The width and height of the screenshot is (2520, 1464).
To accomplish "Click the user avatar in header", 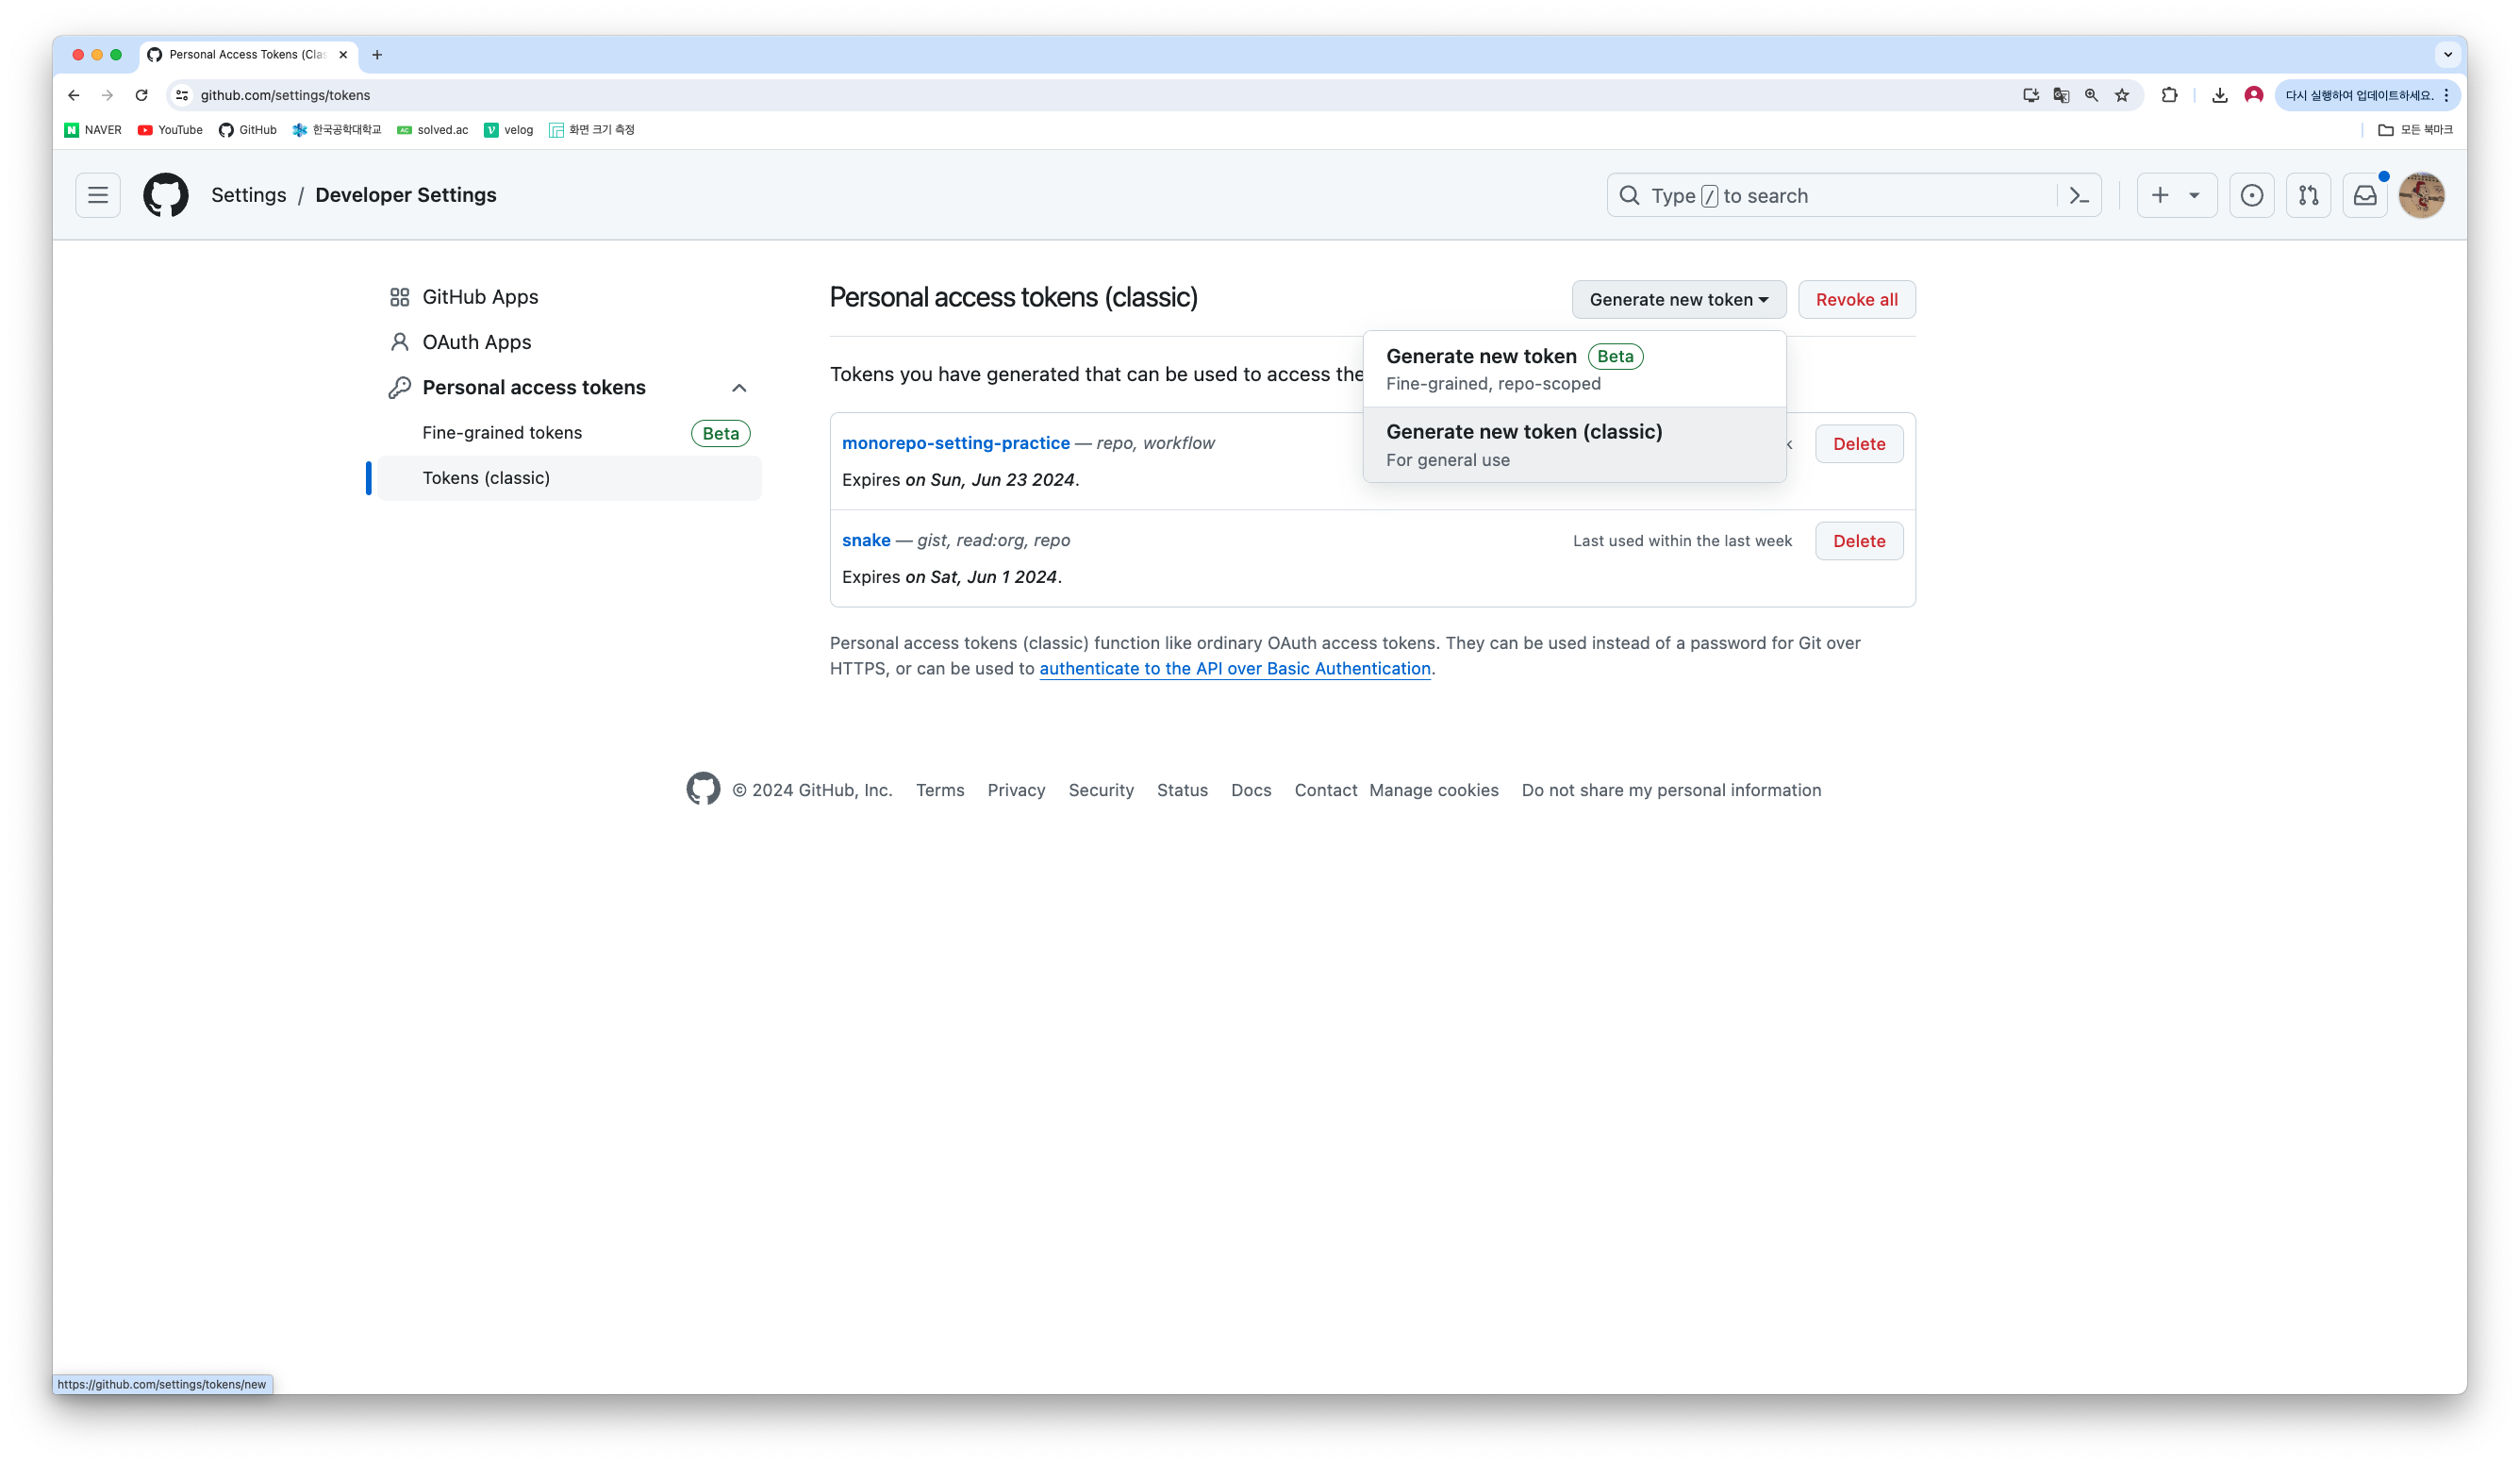I will pyautogui.click(x=2421, y=195).
